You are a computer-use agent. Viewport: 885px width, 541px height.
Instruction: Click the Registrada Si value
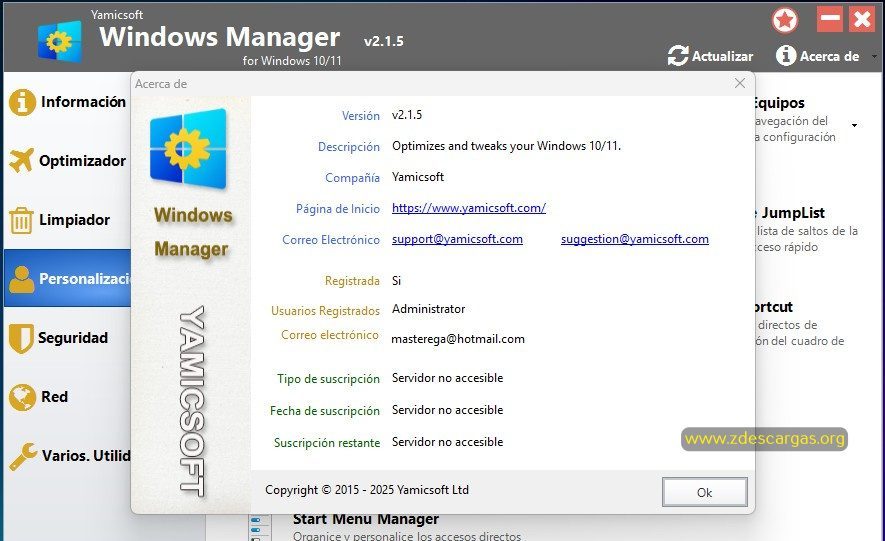396,280
